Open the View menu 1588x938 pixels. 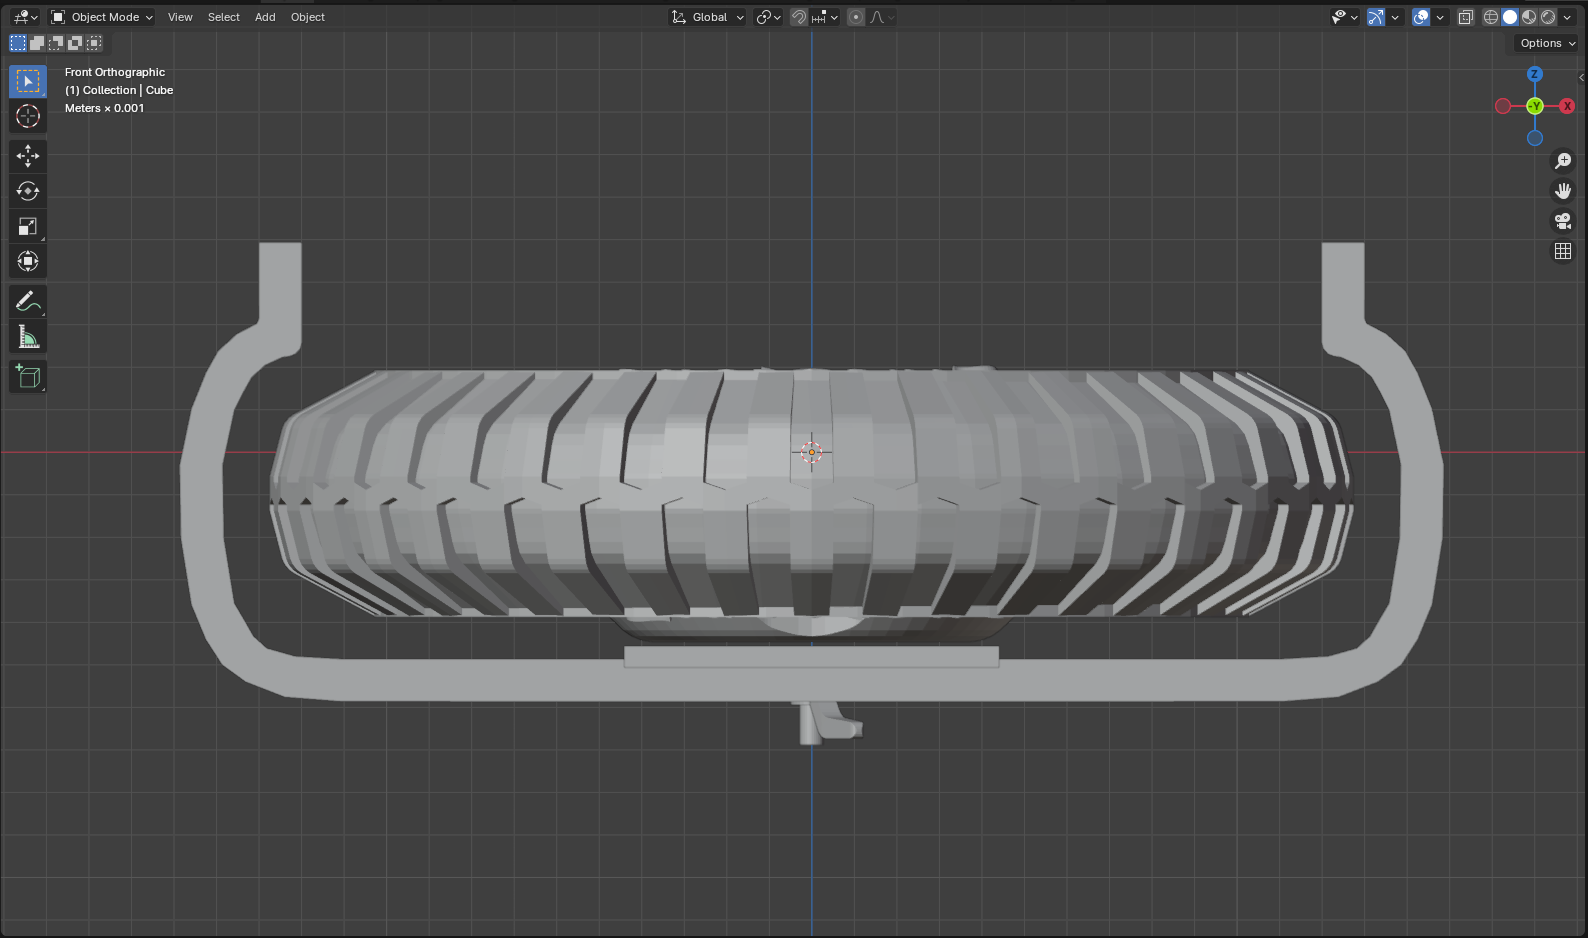coord(180,17)
